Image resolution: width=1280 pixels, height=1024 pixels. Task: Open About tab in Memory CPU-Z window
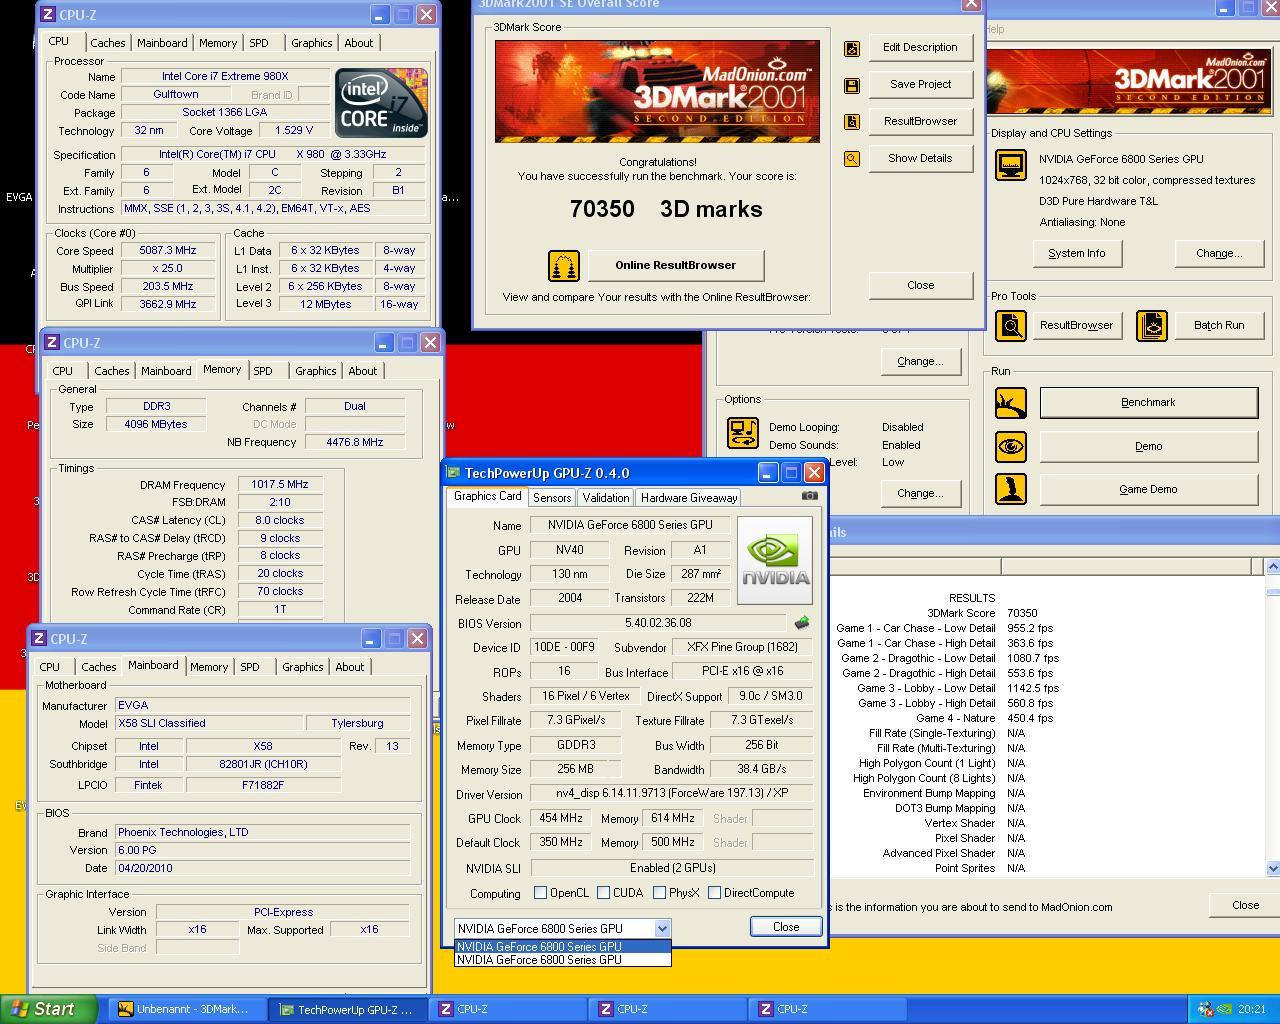click(363, 371)
